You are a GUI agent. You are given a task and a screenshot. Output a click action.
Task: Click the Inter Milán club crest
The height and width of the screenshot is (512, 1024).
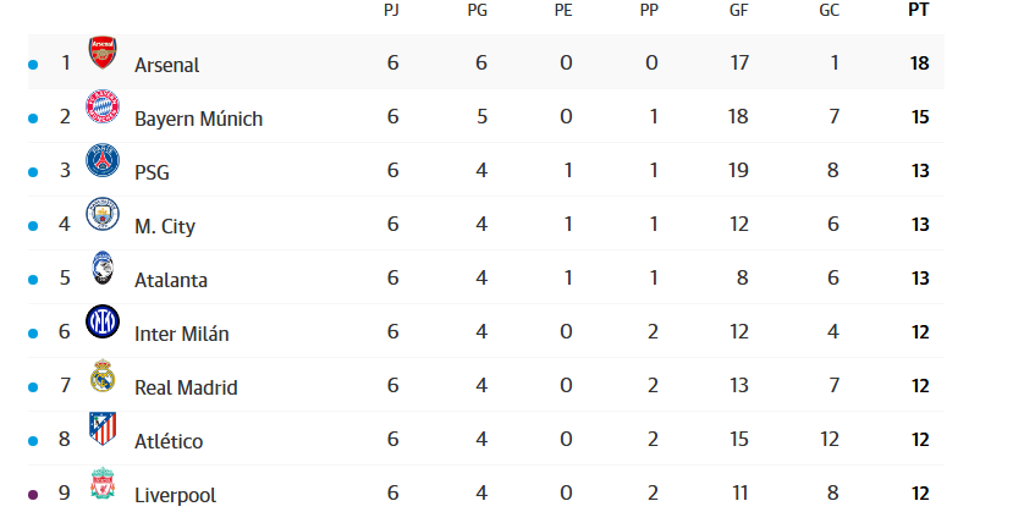coord(102,321)
